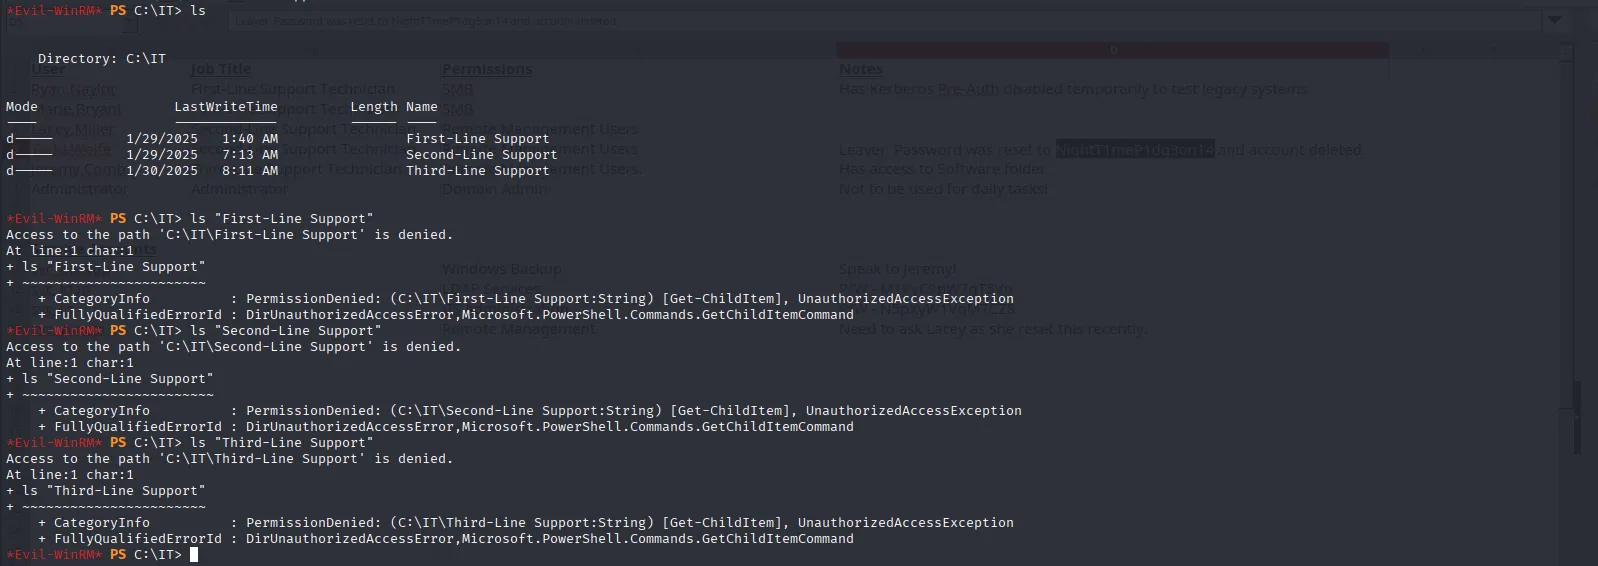Viewport: 1598px width, 566px height.
Task: Click the "Second-Line Support" directory name in listing
Action: pyautogui.click(x=481, y=155)
